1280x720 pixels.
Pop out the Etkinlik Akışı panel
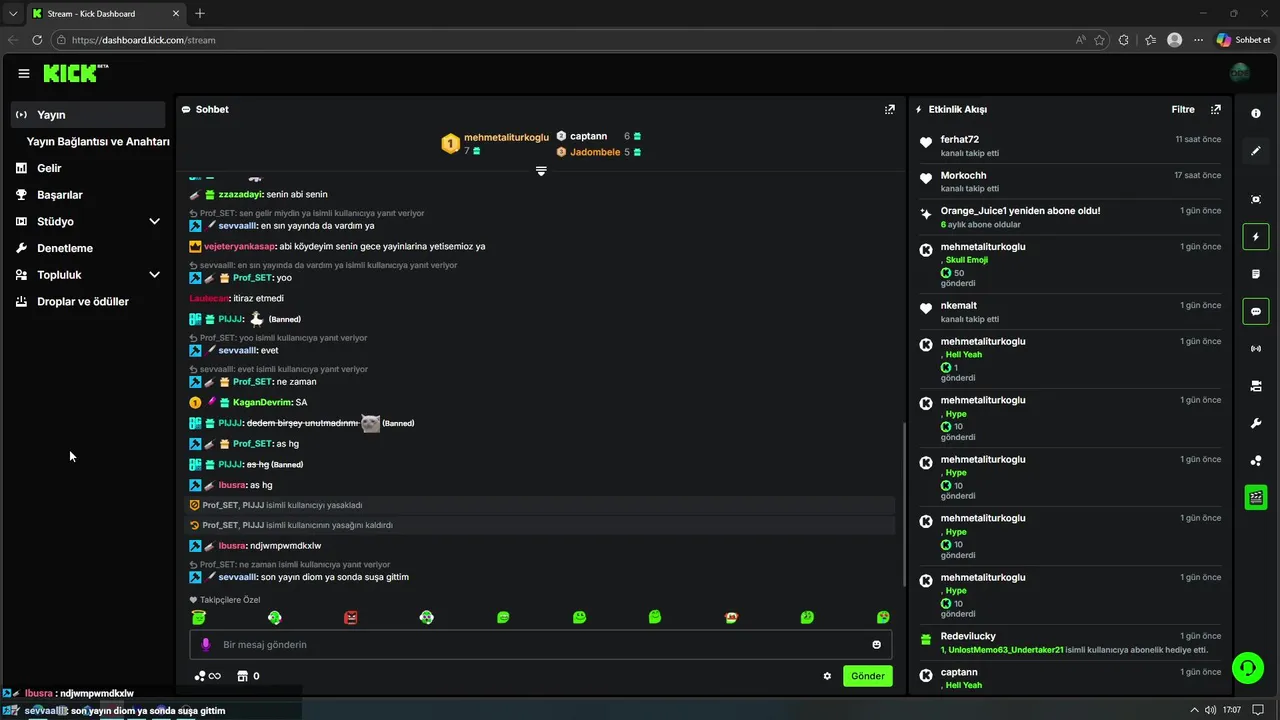click(1216, 109)
